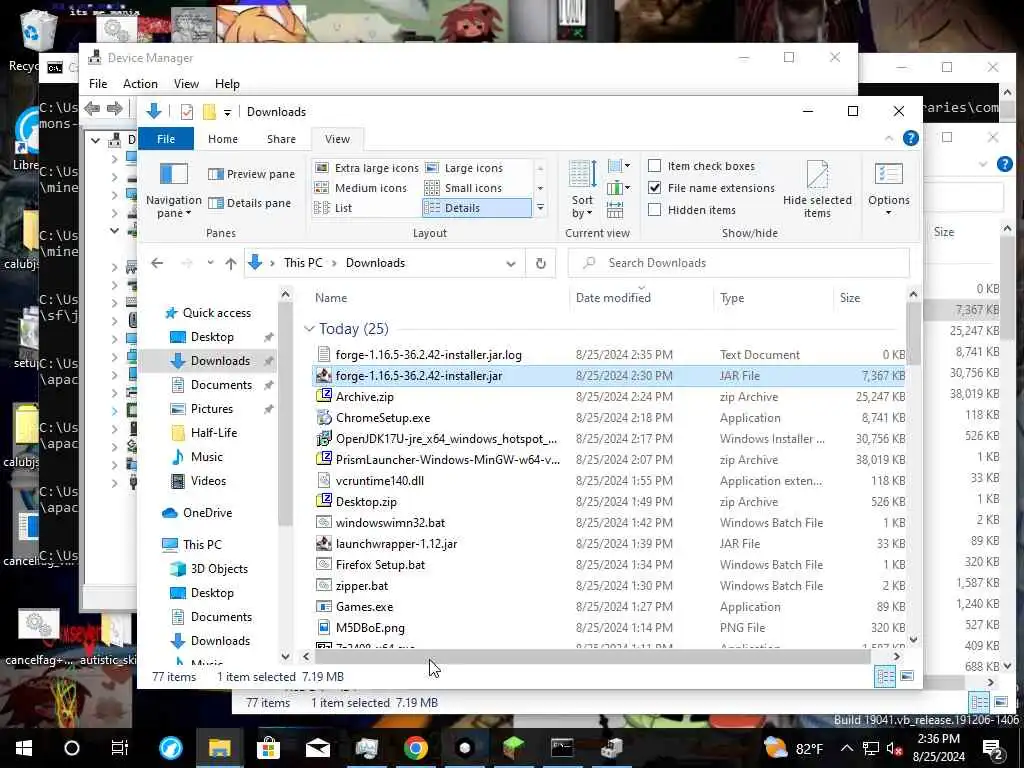
Task: Sort by the Name column header
Action: pyautogui.click(x=331, y=298)
